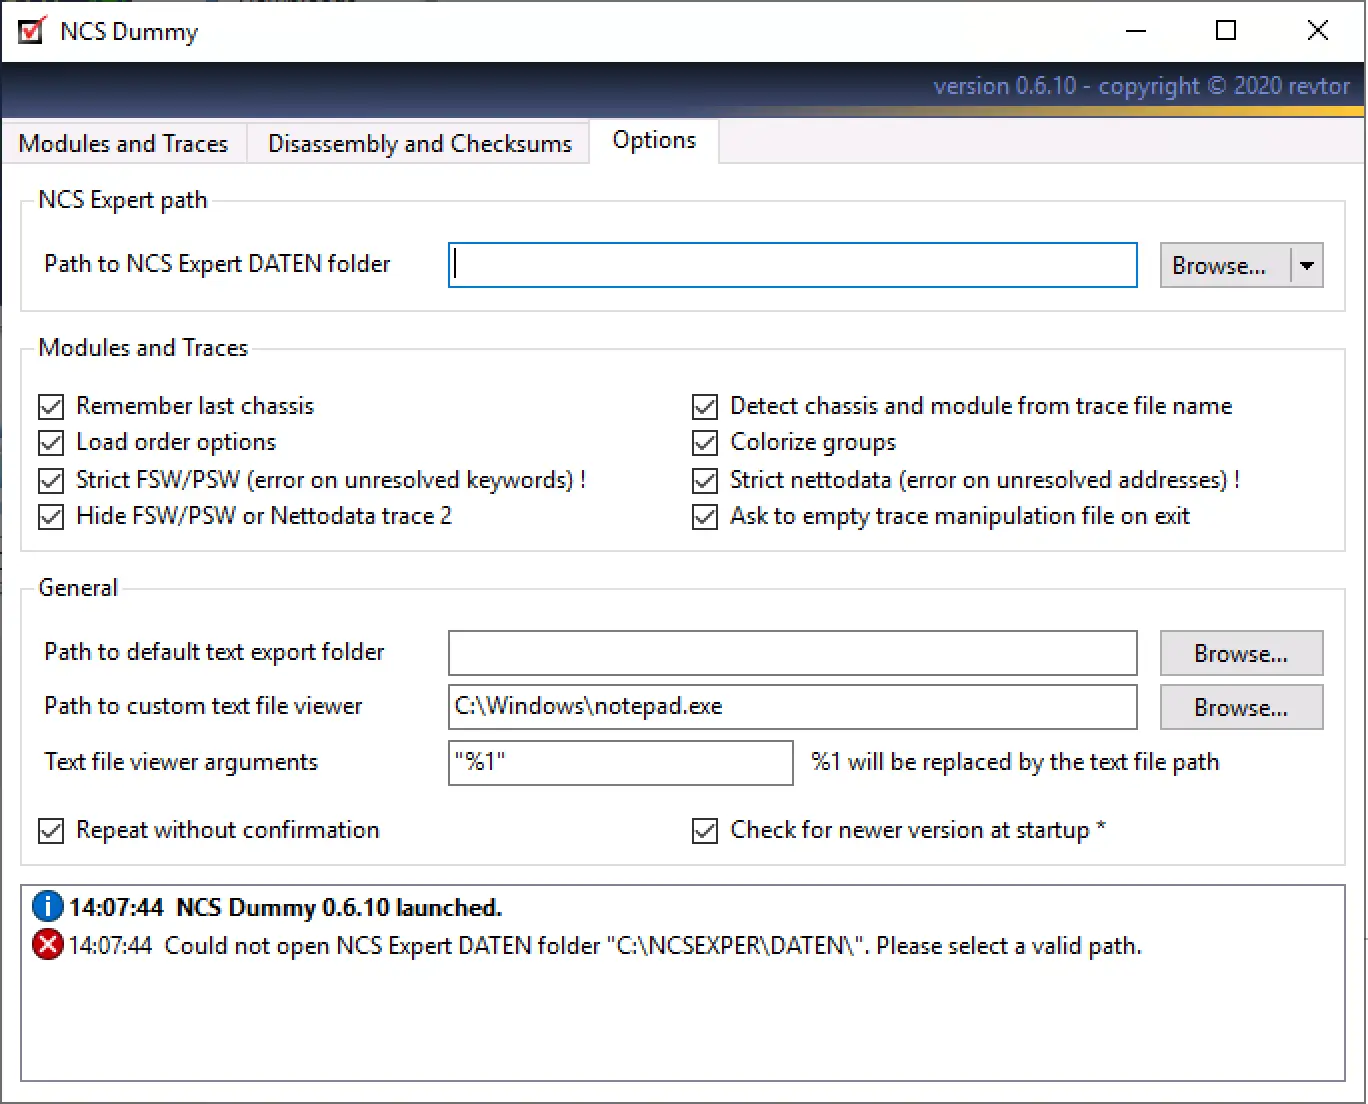1368x1104 pixels.
Task: Click Browse for default text export folder
Action: (1241, 653)
